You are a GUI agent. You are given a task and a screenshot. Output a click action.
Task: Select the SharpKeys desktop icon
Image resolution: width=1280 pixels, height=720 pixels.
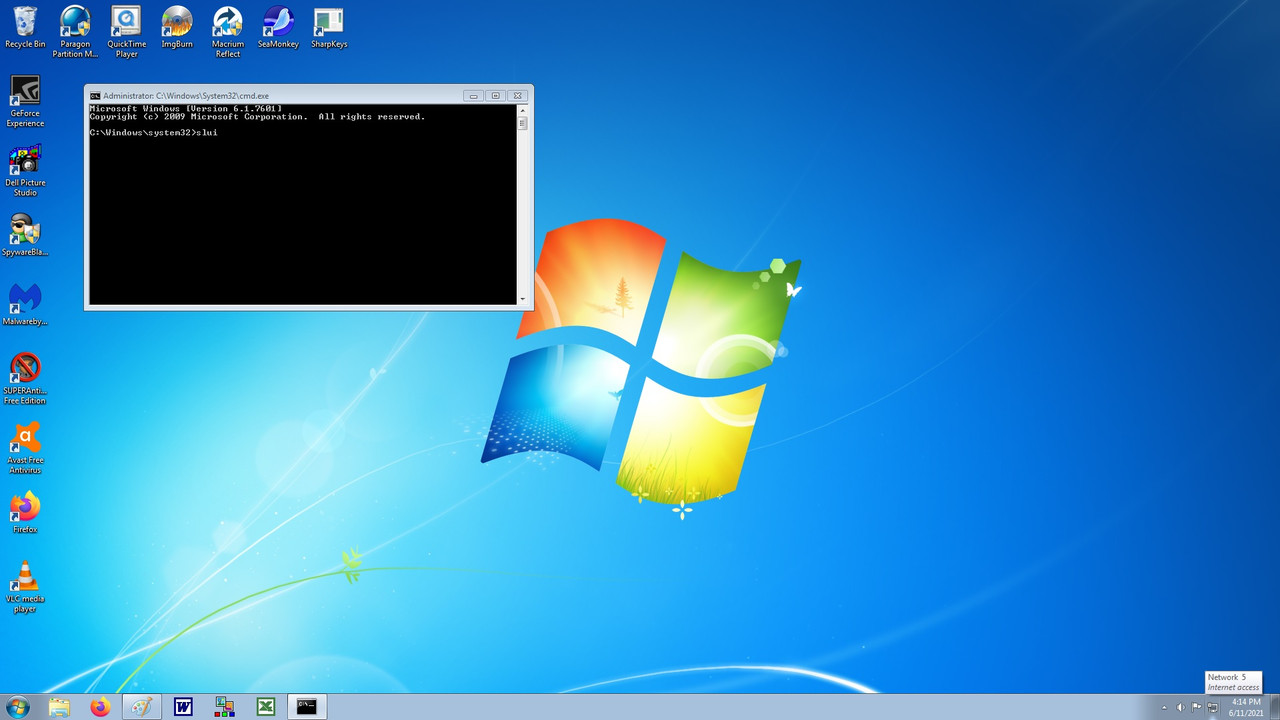tap(329, 27)
